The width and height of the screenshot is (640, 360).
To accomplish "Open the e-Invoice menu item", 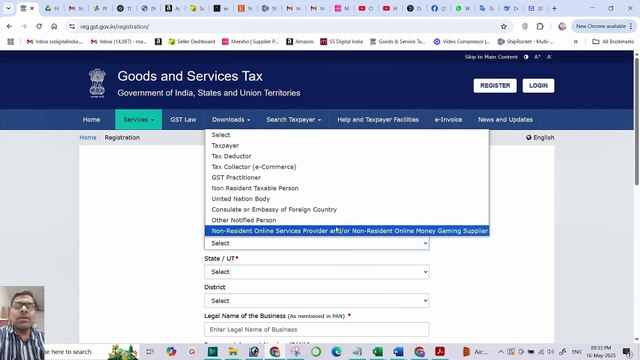I will (x=448, y=120).
